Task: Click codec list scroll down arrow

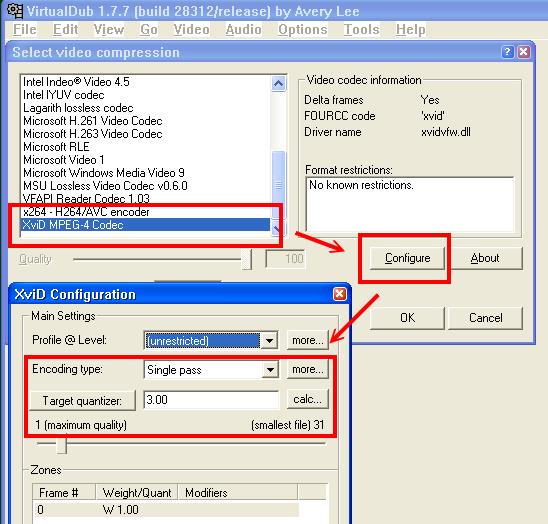Action: [278, 228]
